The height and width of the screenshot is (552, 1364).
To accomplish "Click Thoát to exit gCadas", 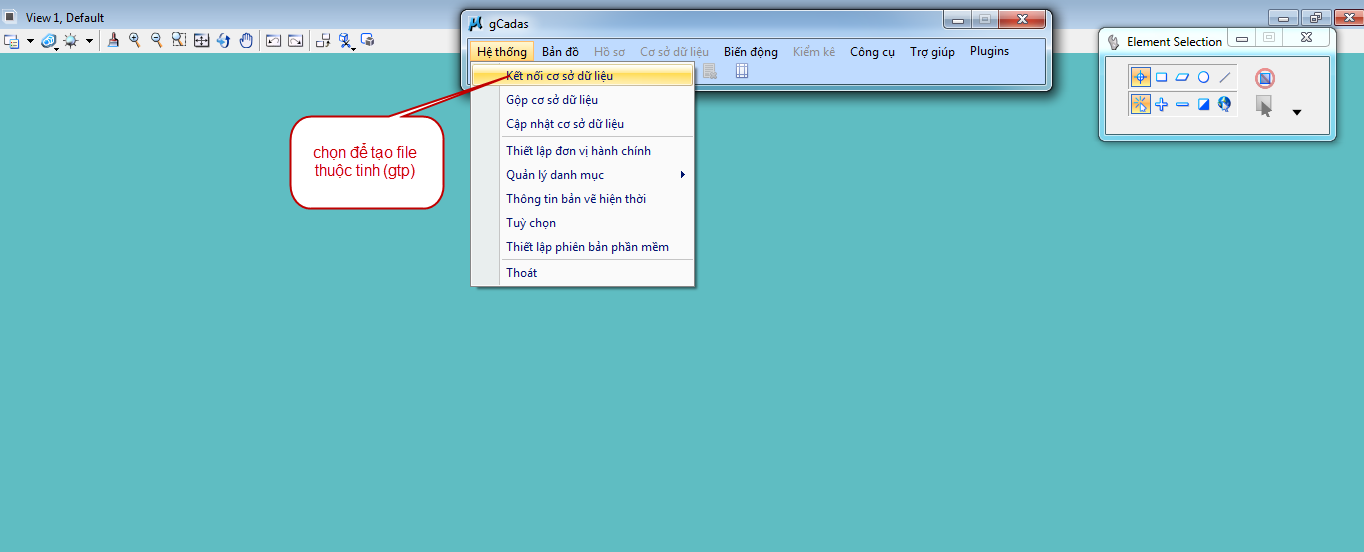I will coord(522,273).
